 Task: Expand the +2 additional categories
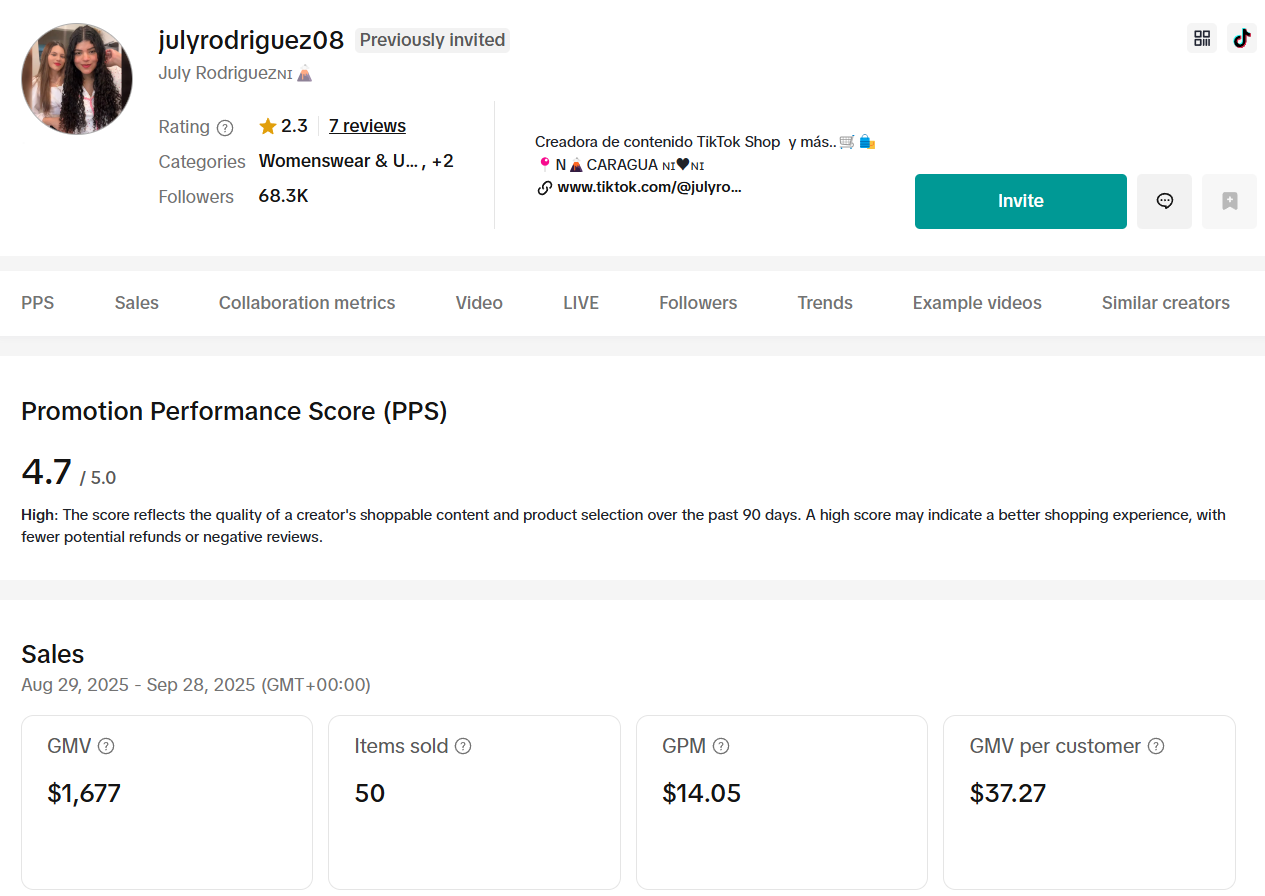pyautogui.click(x=442, y=161)
